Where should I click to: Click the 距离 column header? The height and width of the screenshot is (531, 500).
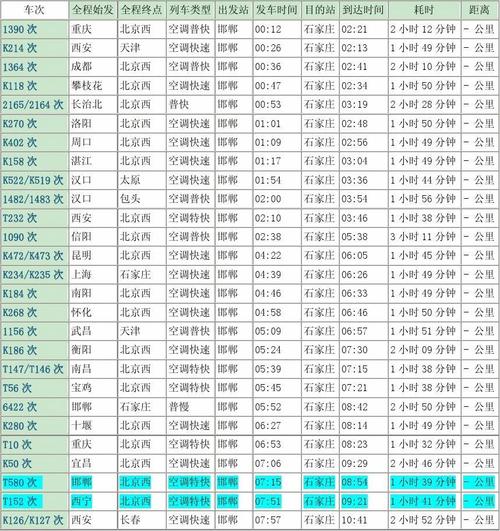tap(480, 10)
